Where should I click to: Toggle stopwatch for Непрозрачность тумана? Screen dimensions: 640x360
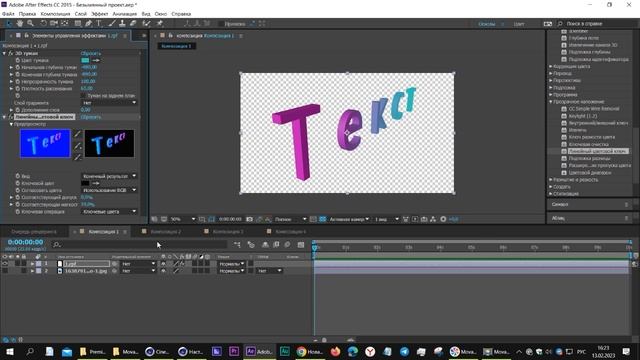[18, 82]
